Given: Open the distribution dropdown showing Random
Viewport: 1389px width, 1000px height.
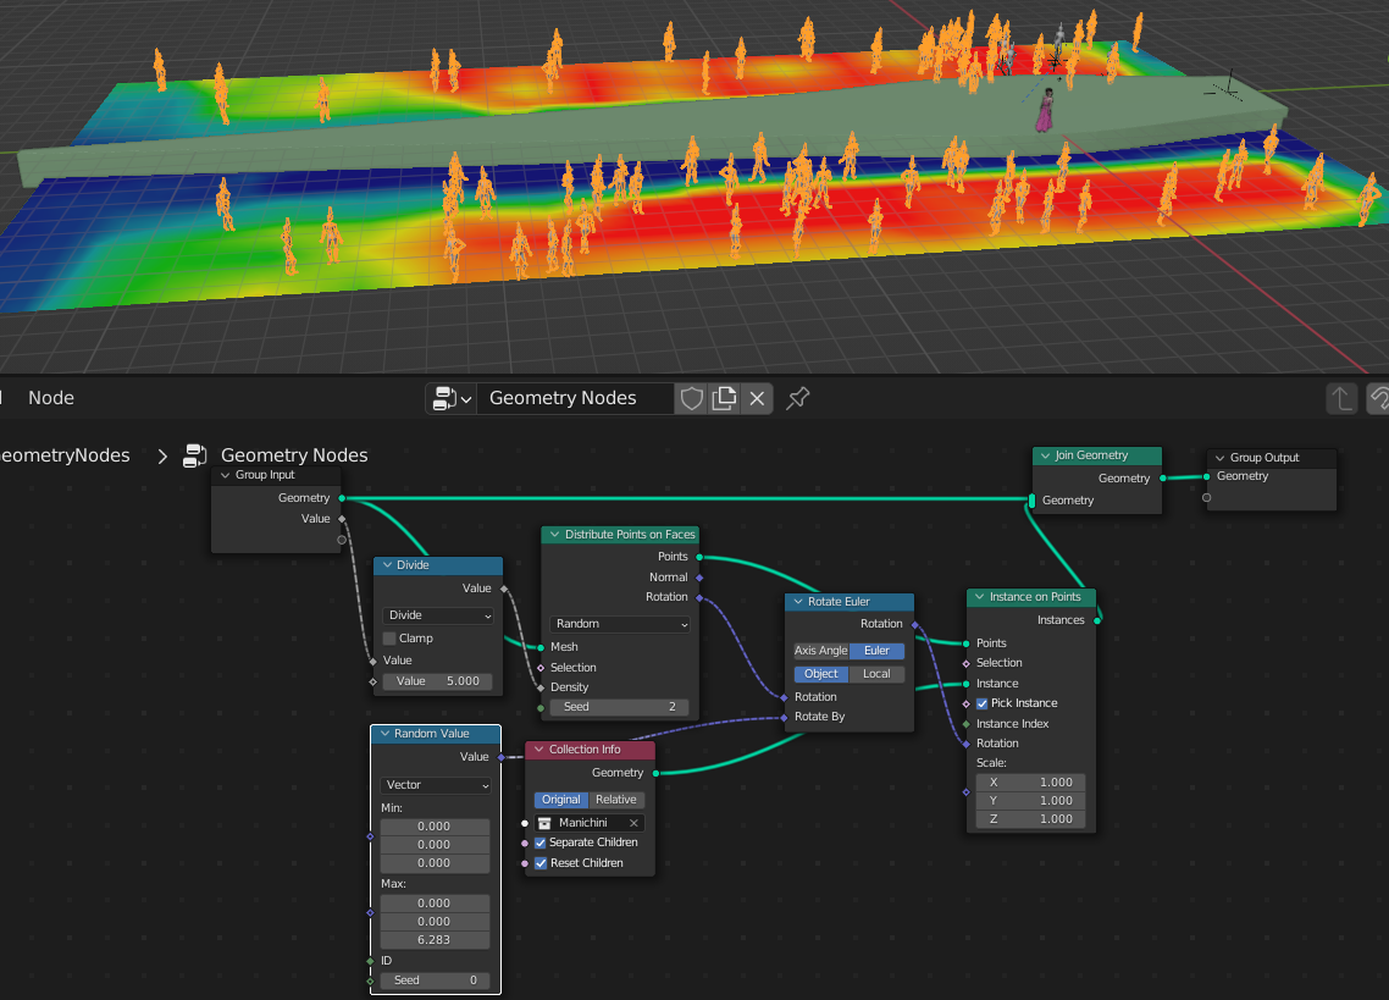Looking at the screenshot, I should pos(619,623).
